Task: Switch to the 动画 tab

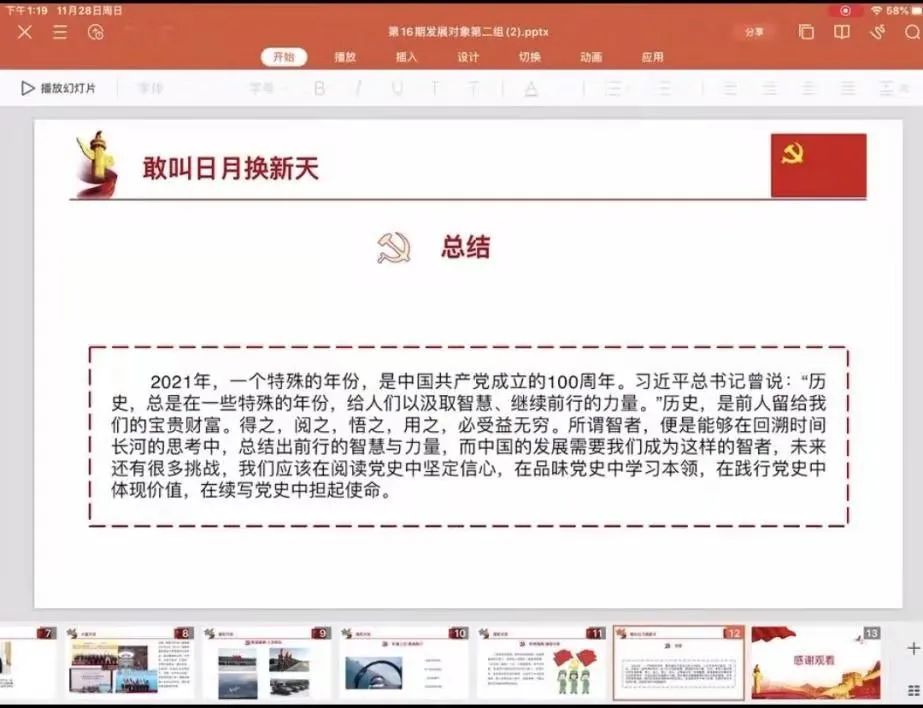Action: click(x=591, y=57)
